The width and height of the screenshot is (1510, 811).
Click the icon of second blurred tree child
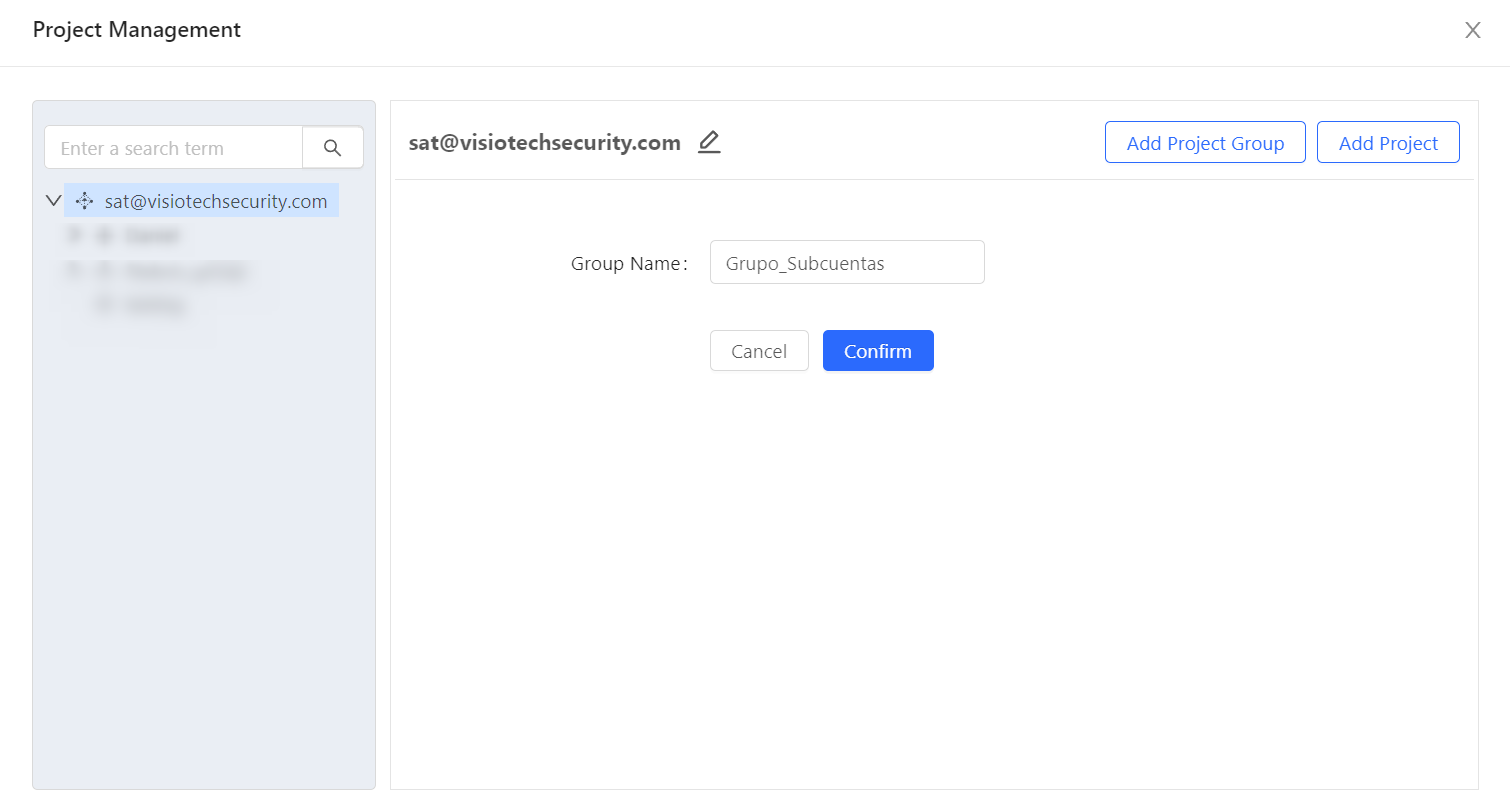click(103, 271)
